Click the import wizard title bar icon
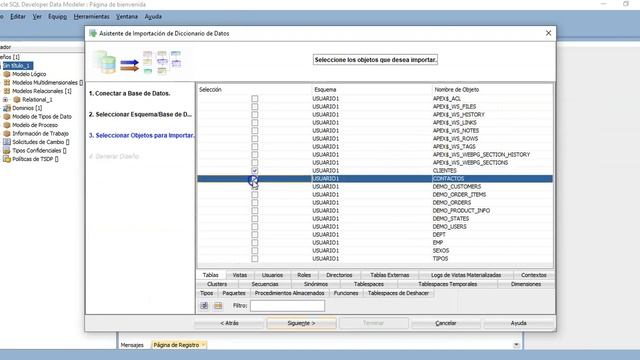 (93, 33)
